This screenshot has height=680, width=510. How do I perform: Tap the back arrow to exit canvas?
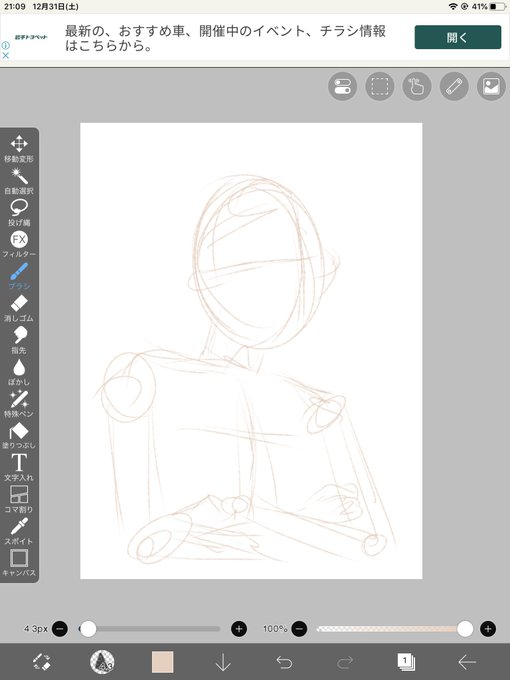click(467, 662)
